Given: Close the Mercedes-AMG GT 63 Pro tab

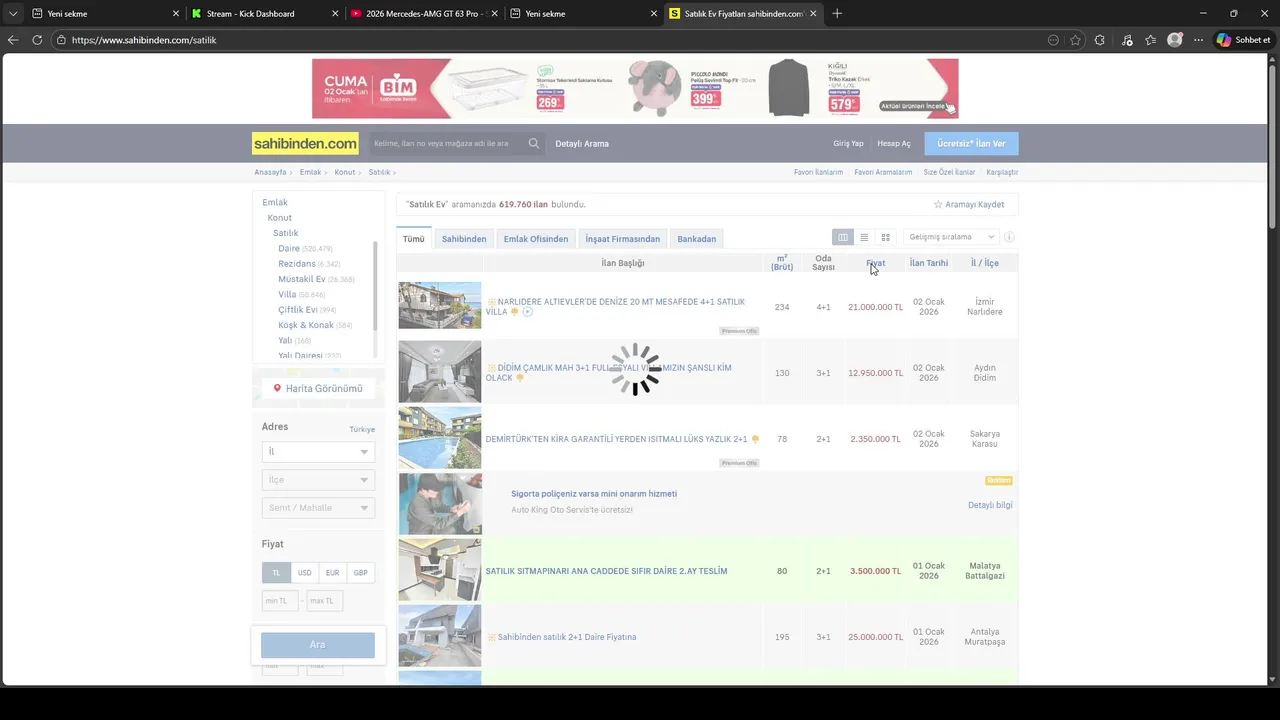Looking at the screenshot, I should tap(494, 14).
